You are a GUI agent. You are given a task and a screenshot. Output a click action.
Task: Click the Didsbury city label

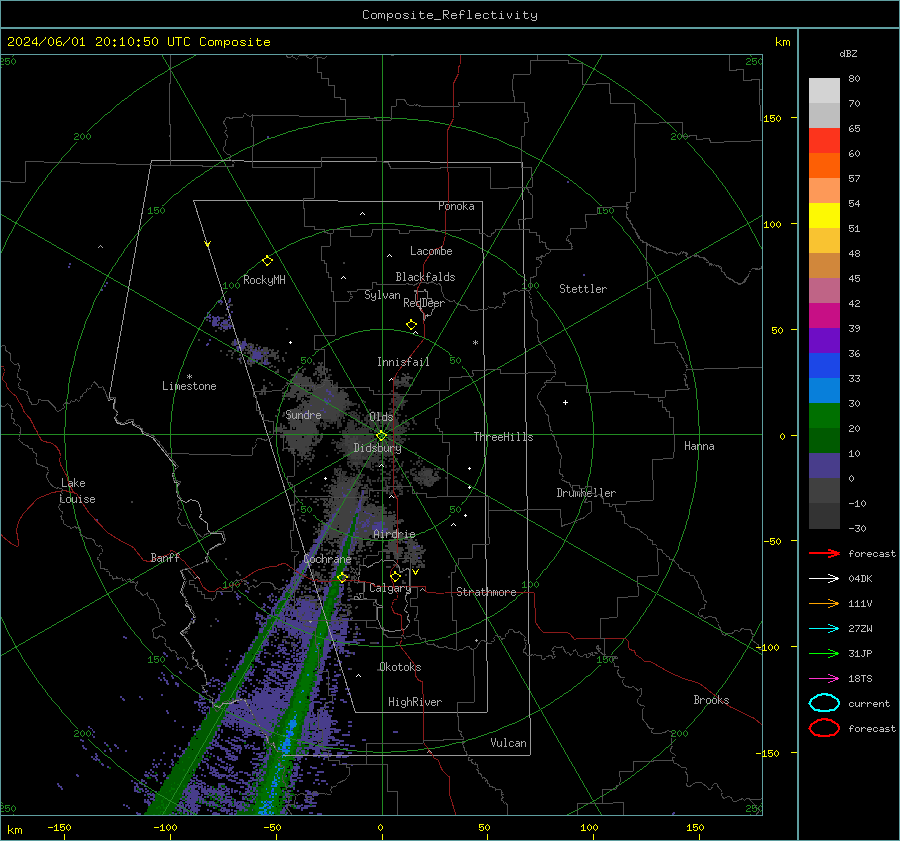point(377,448)
